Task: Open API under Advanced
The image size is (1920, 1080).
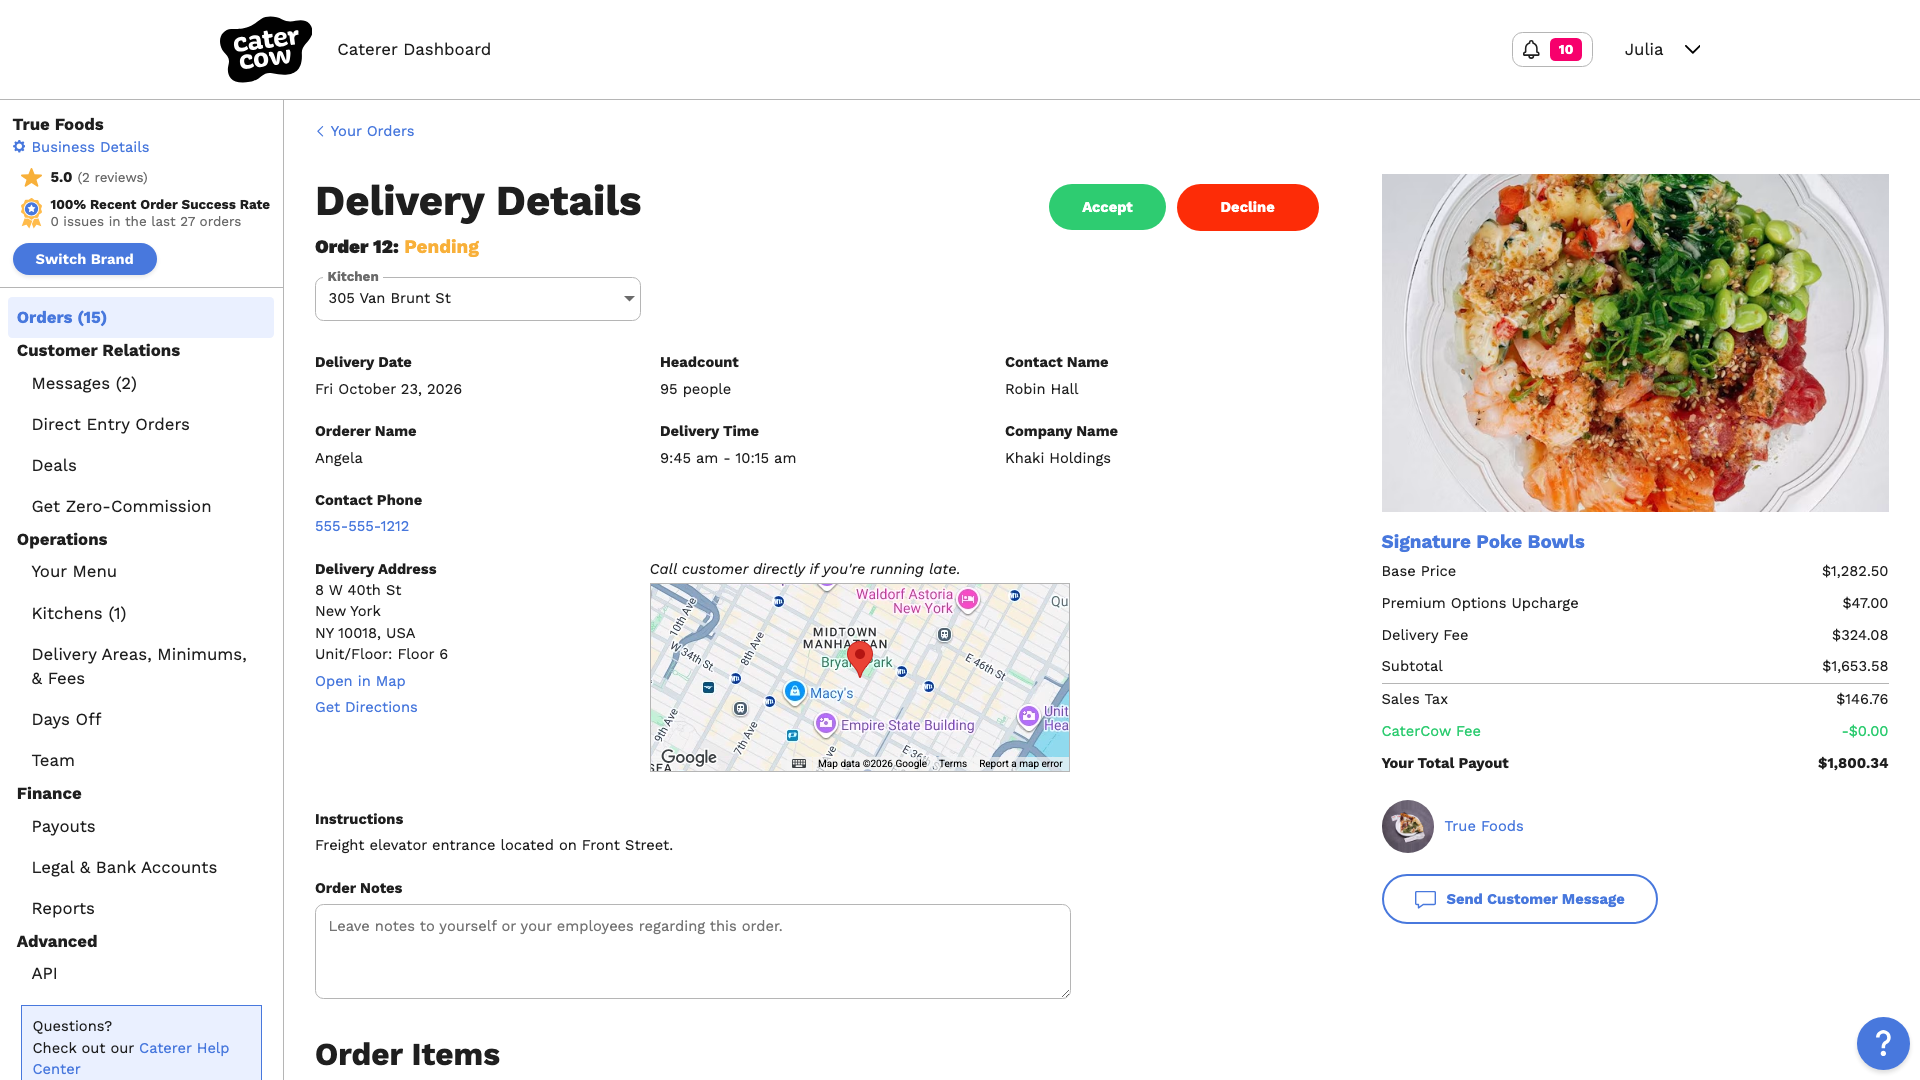Action: [44, 973]
